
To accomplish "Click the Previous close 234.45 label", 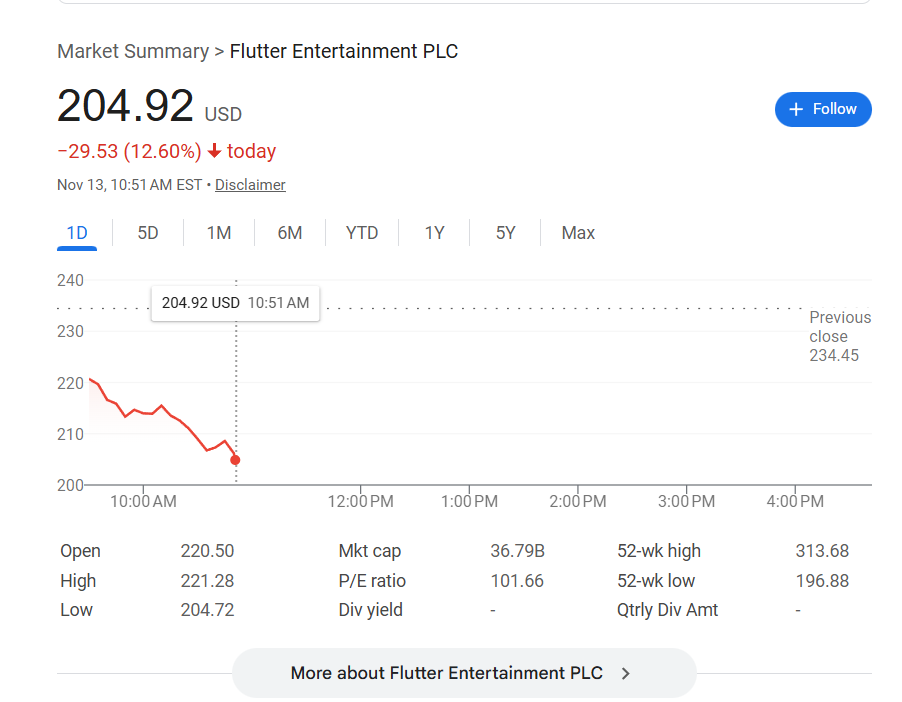I will [839, 336].
